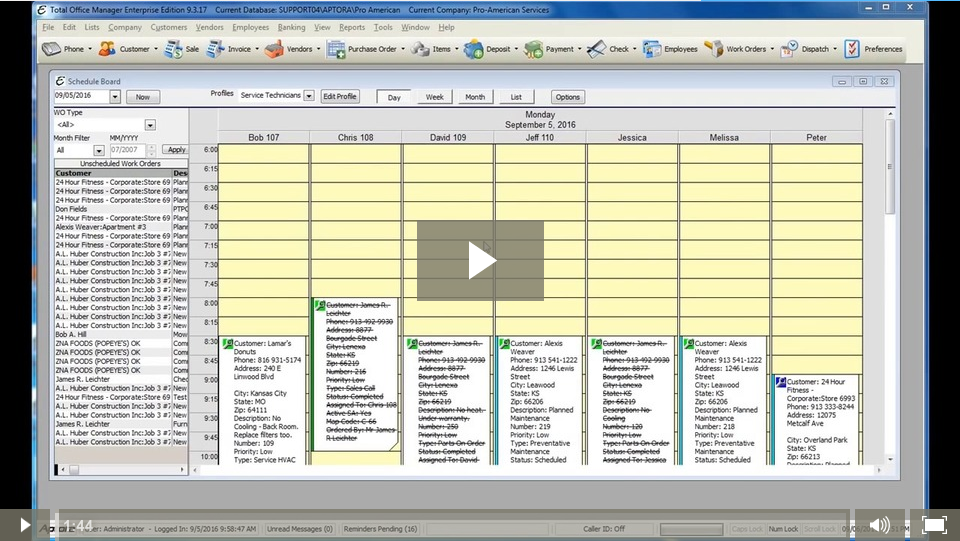This screenshot has height=541, width=960.
Task: Play the video with the center play button
Action: (481, 261)
